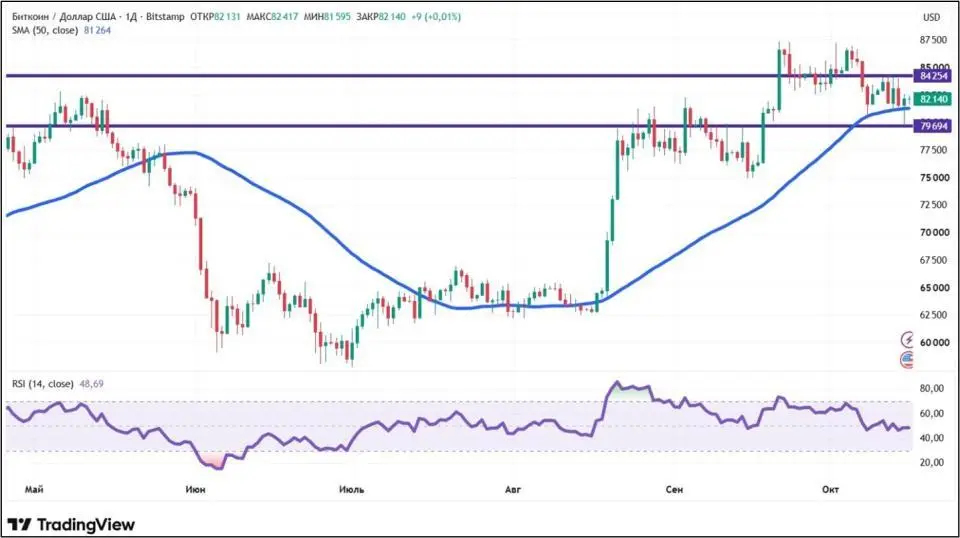The width and height of the screenshot is (960, 538).
Task: Click the Июн label on time axis
Action: (195, 490)
